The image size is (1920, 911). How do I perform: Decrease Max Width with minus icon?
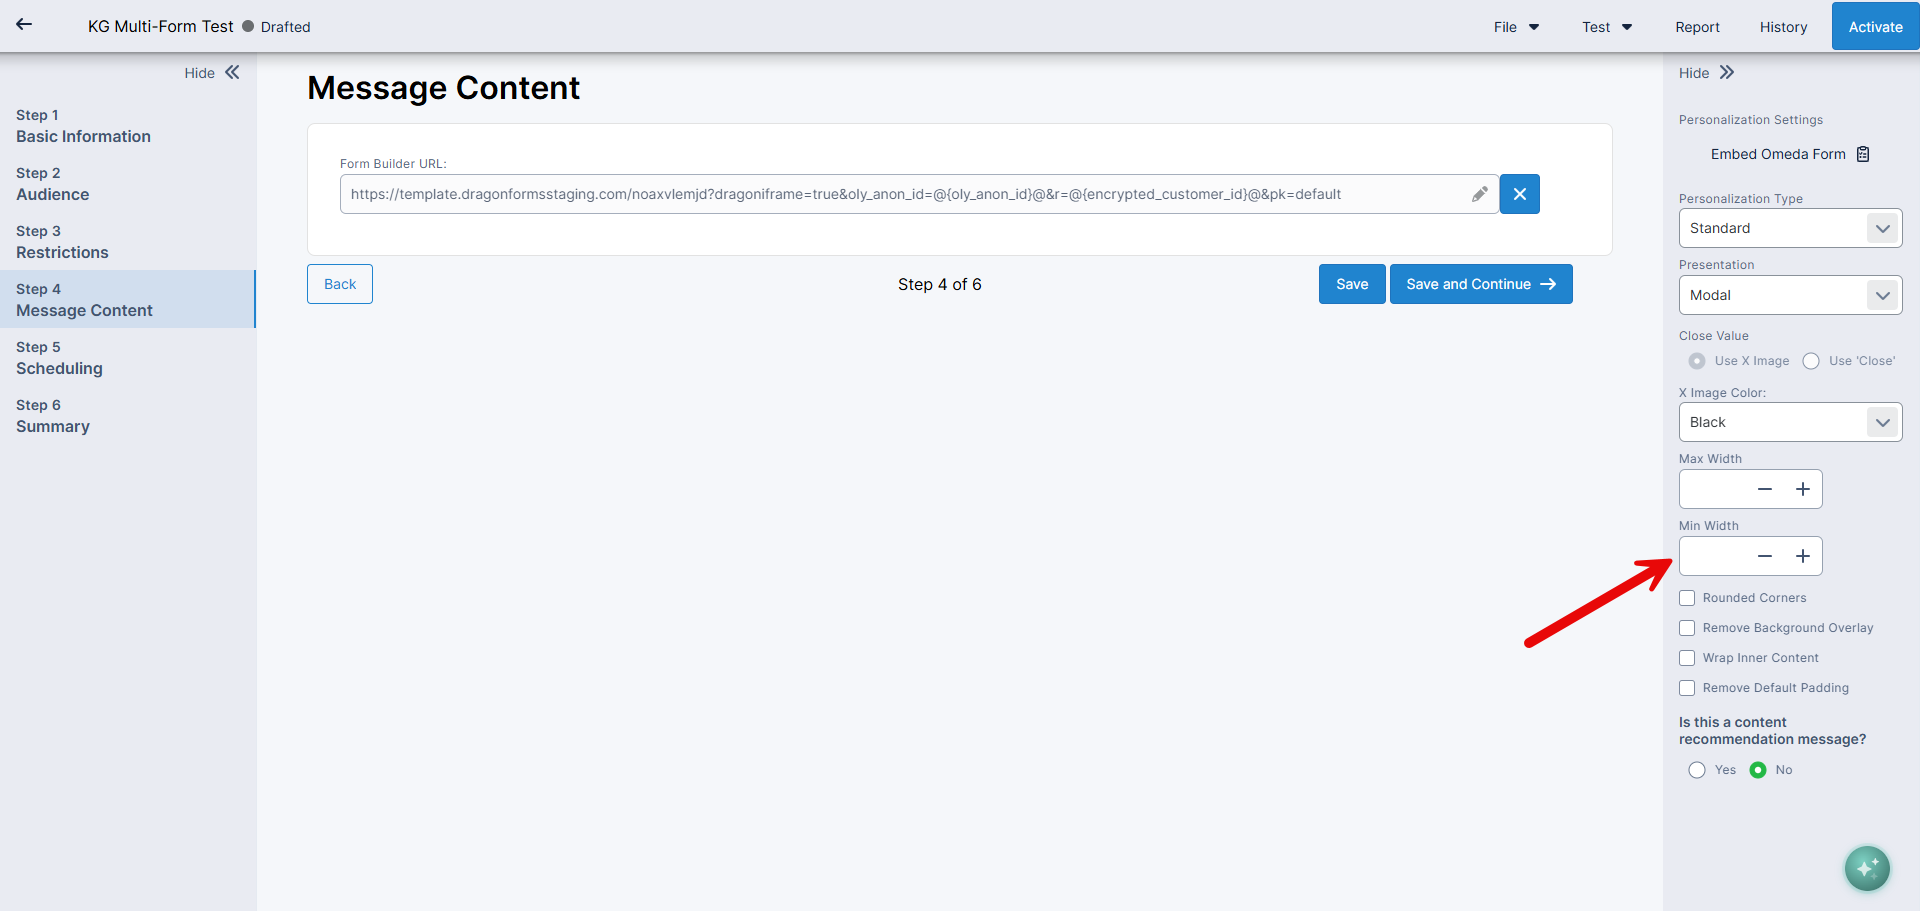[x=1765, y=489]
